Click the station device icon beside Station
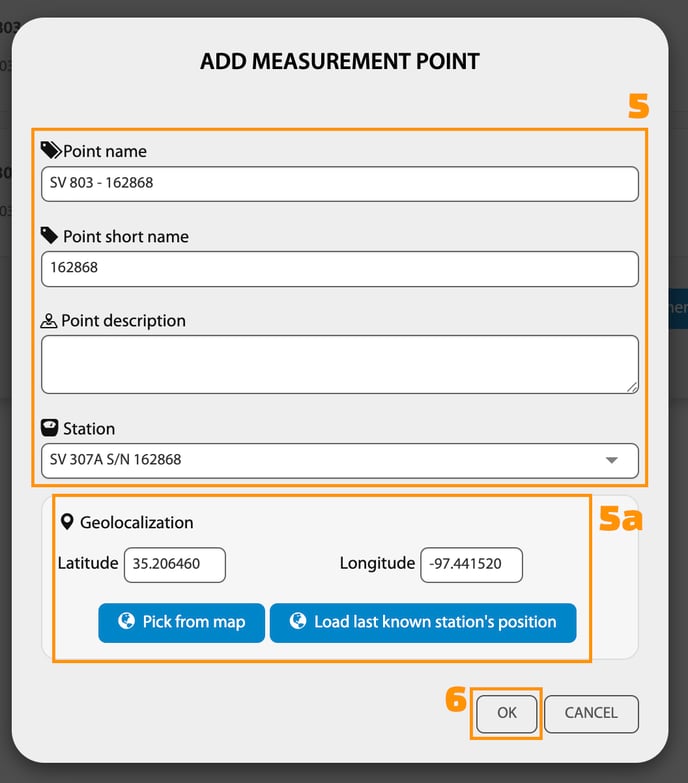Screen dimensions: 688x783 (x=50, y=428)
